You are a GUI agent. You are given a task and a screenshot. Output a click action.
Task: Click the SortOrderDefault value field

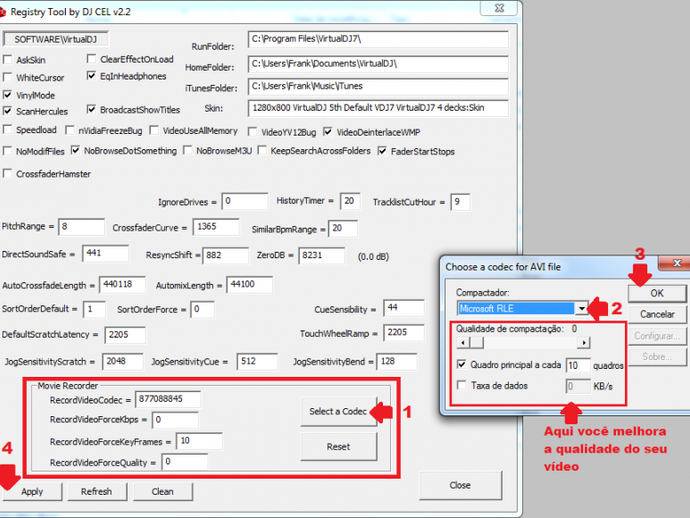click(x=95, y=309)
